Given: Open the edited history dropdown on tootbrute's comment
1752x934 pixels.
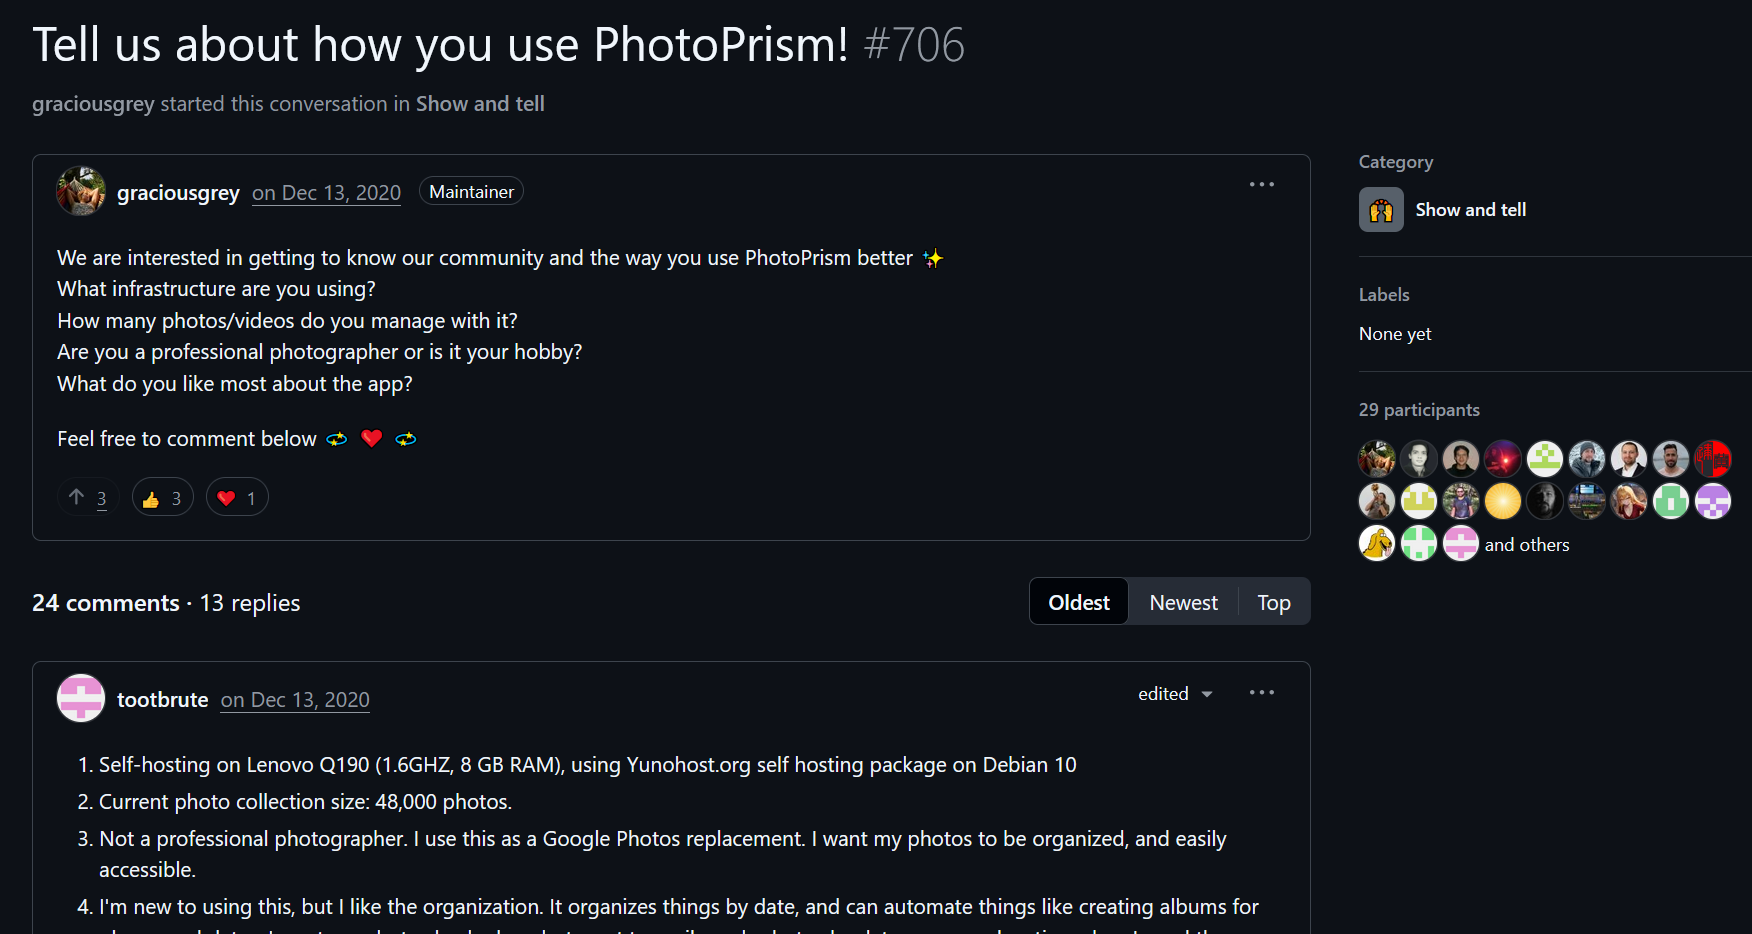Looking at the screenshot, I should [x=1175, y=693].
